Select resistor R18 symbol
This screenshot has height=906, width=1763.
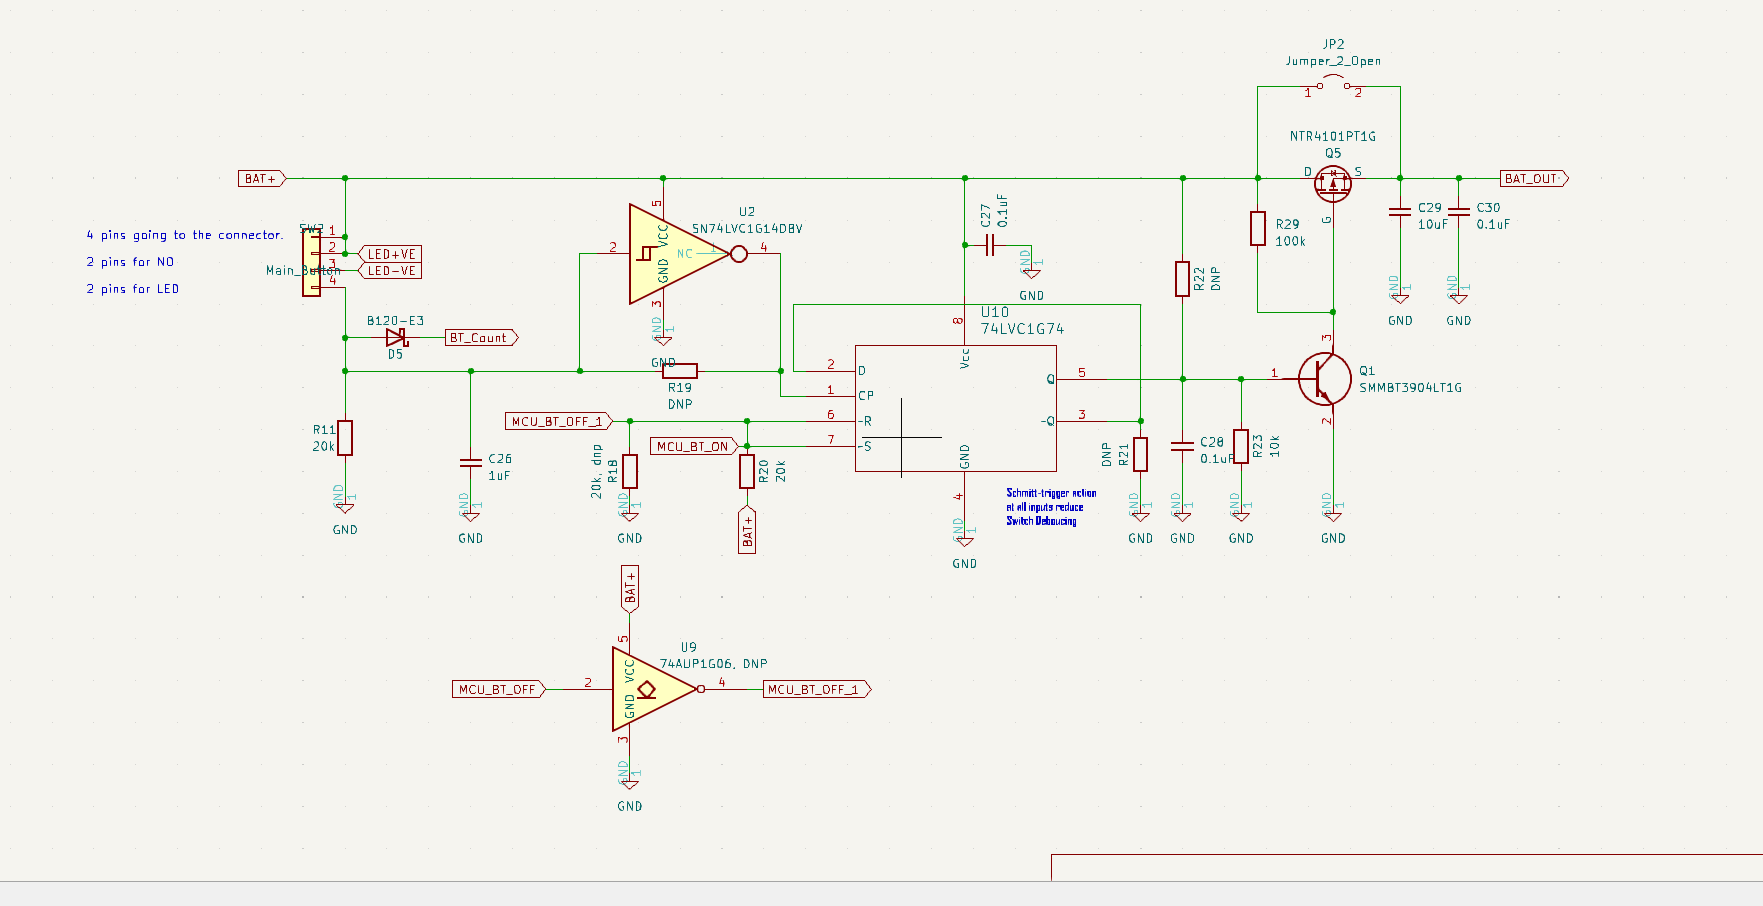coord(630,471)
